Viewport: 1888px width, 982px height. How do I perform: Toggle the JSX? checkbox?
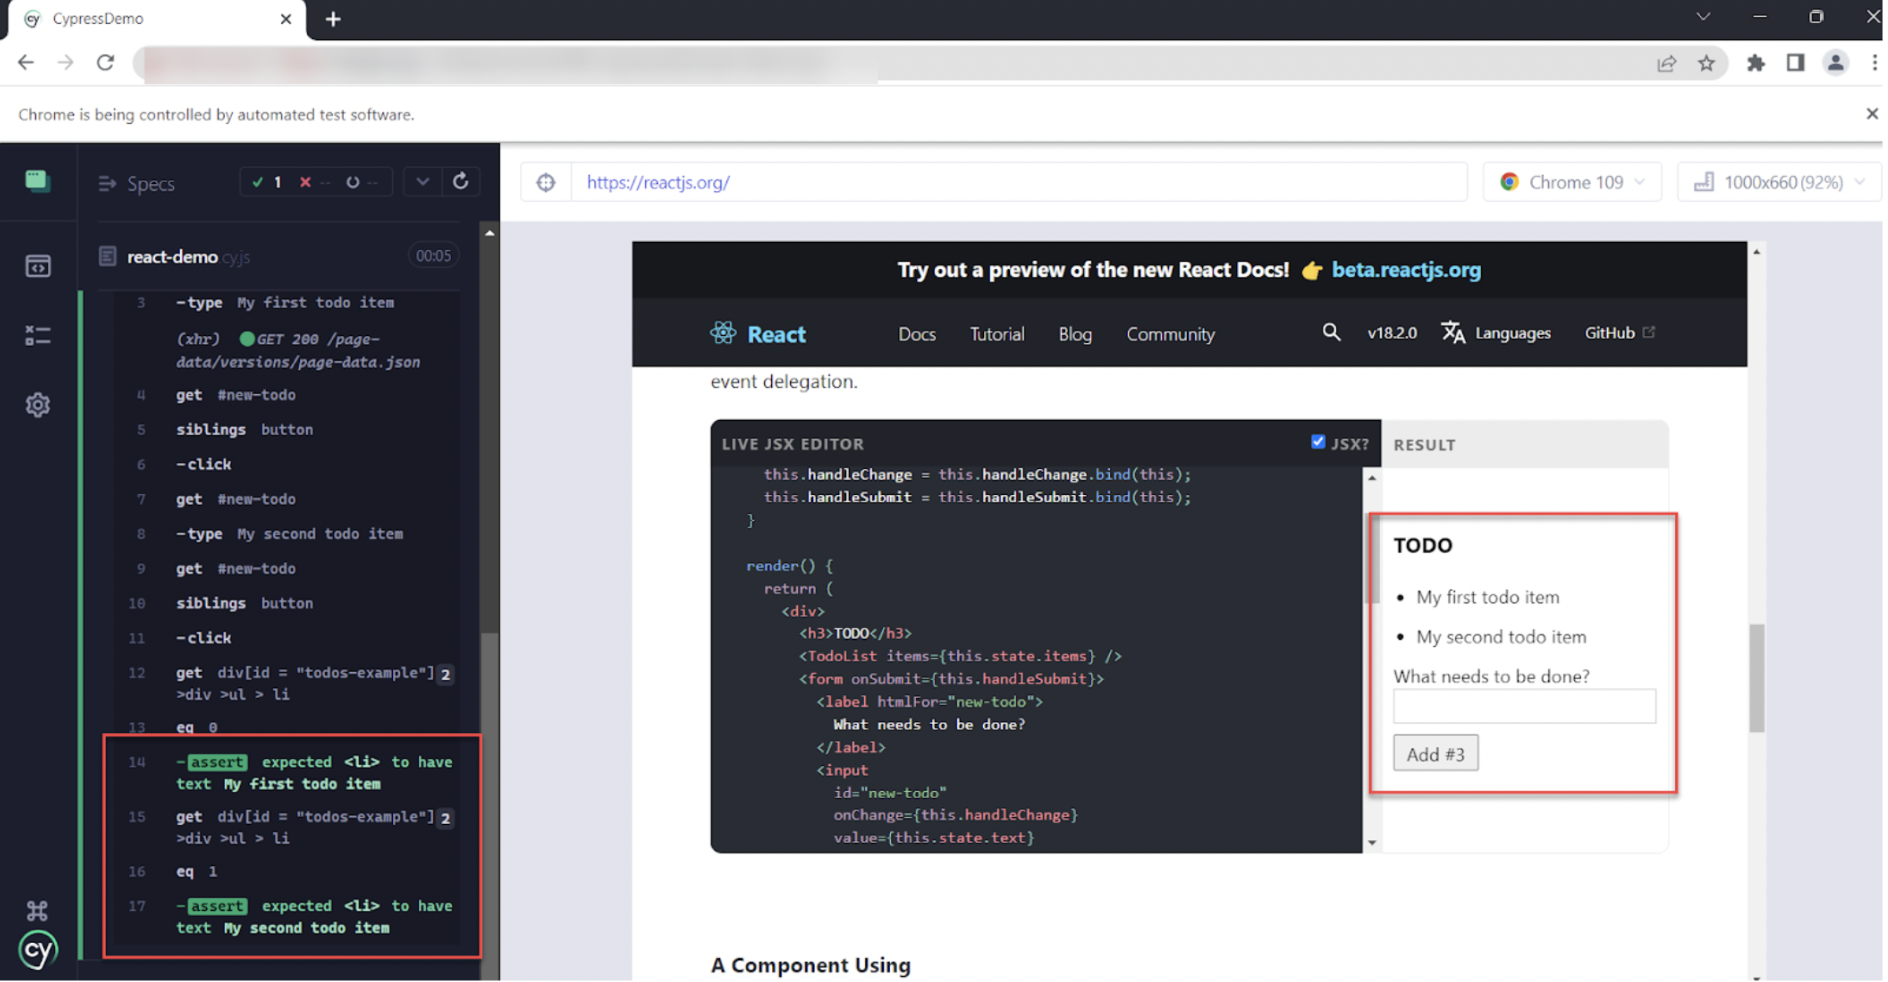pyautogui.click(x=1318, y=442)
